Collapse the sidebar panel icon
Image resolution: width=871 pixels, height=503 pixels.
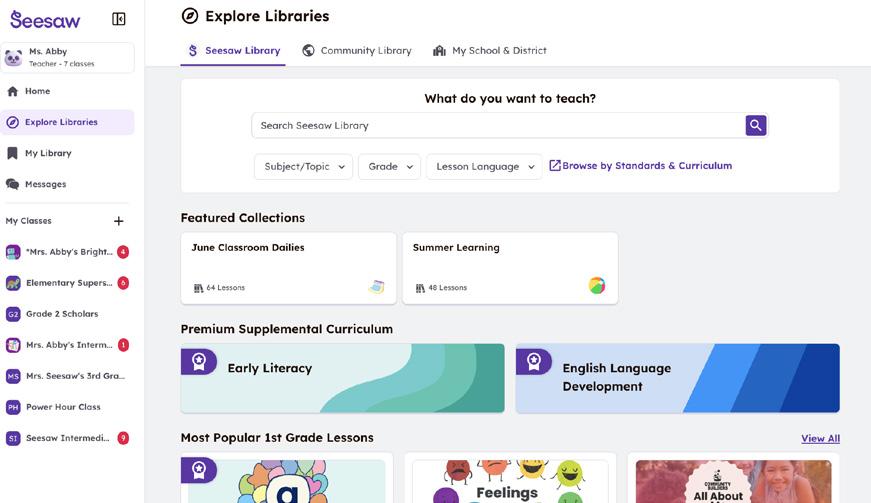[118, 19]
